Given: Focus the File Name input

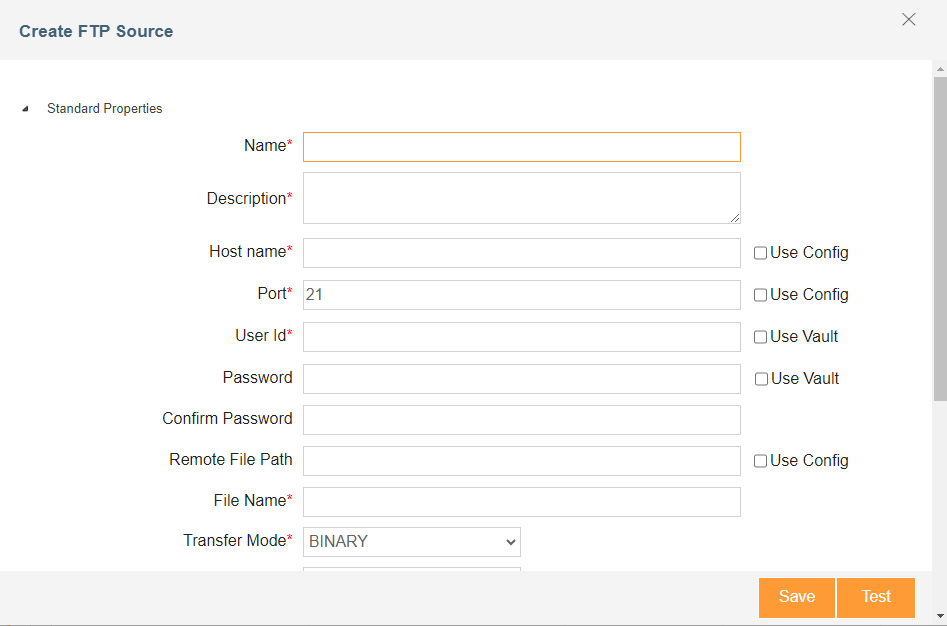Looking at the screenshot, I should [x=522, y=502].
